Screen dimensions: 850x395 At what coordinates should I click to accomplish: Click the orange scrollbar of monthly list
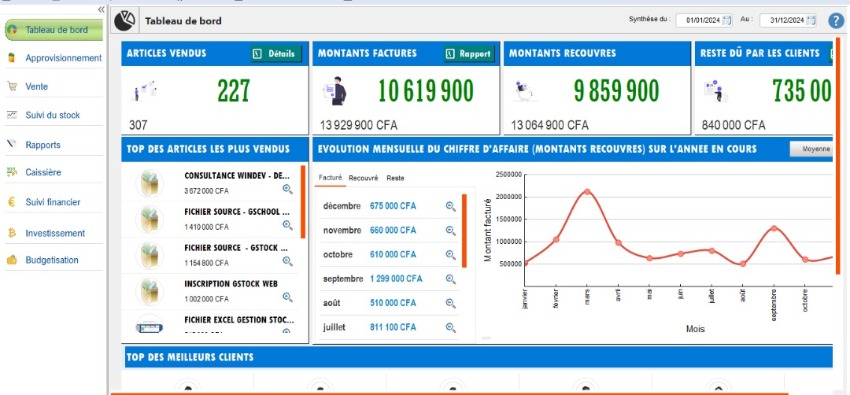(464, 231)
